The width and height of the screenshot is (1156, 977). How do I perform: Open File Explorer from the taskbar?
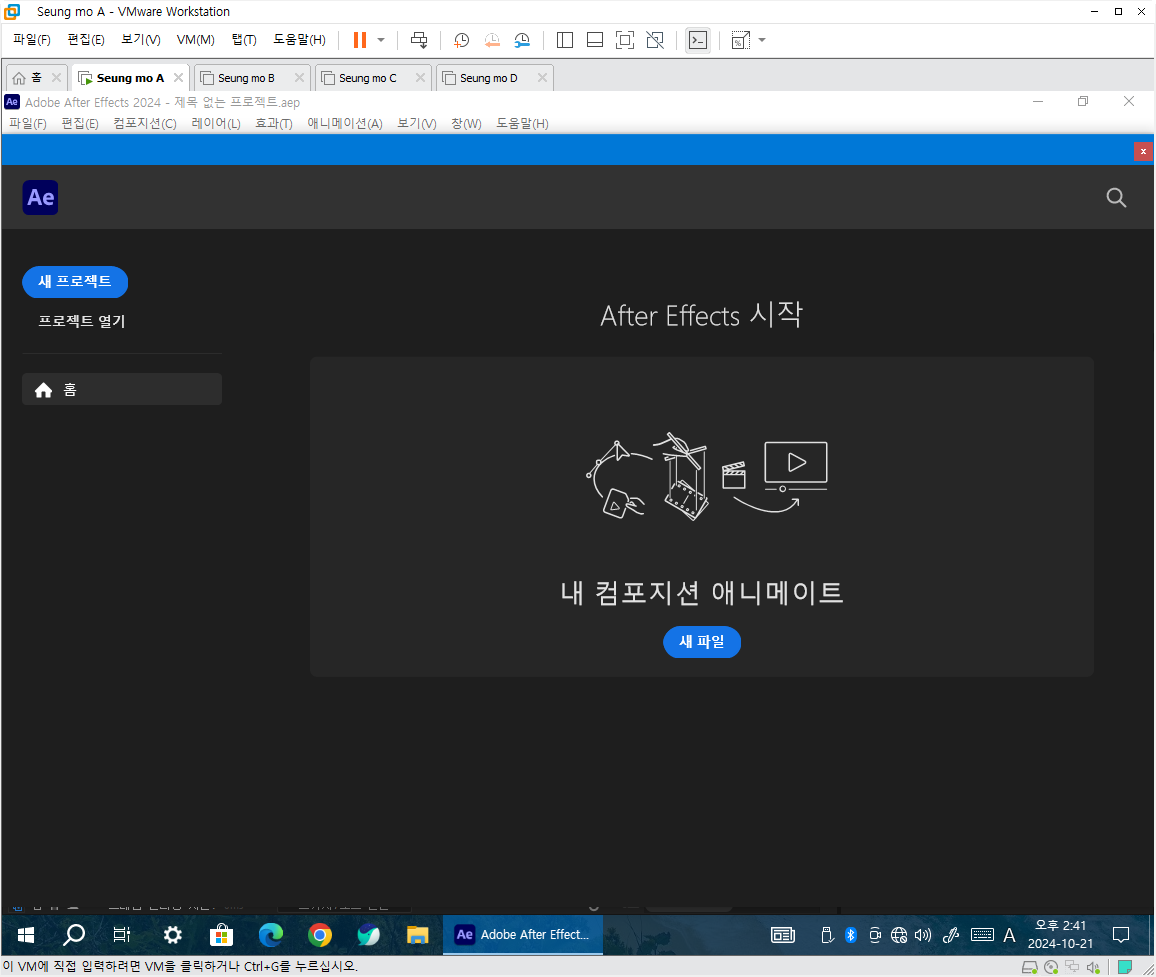tap(417, 935)
